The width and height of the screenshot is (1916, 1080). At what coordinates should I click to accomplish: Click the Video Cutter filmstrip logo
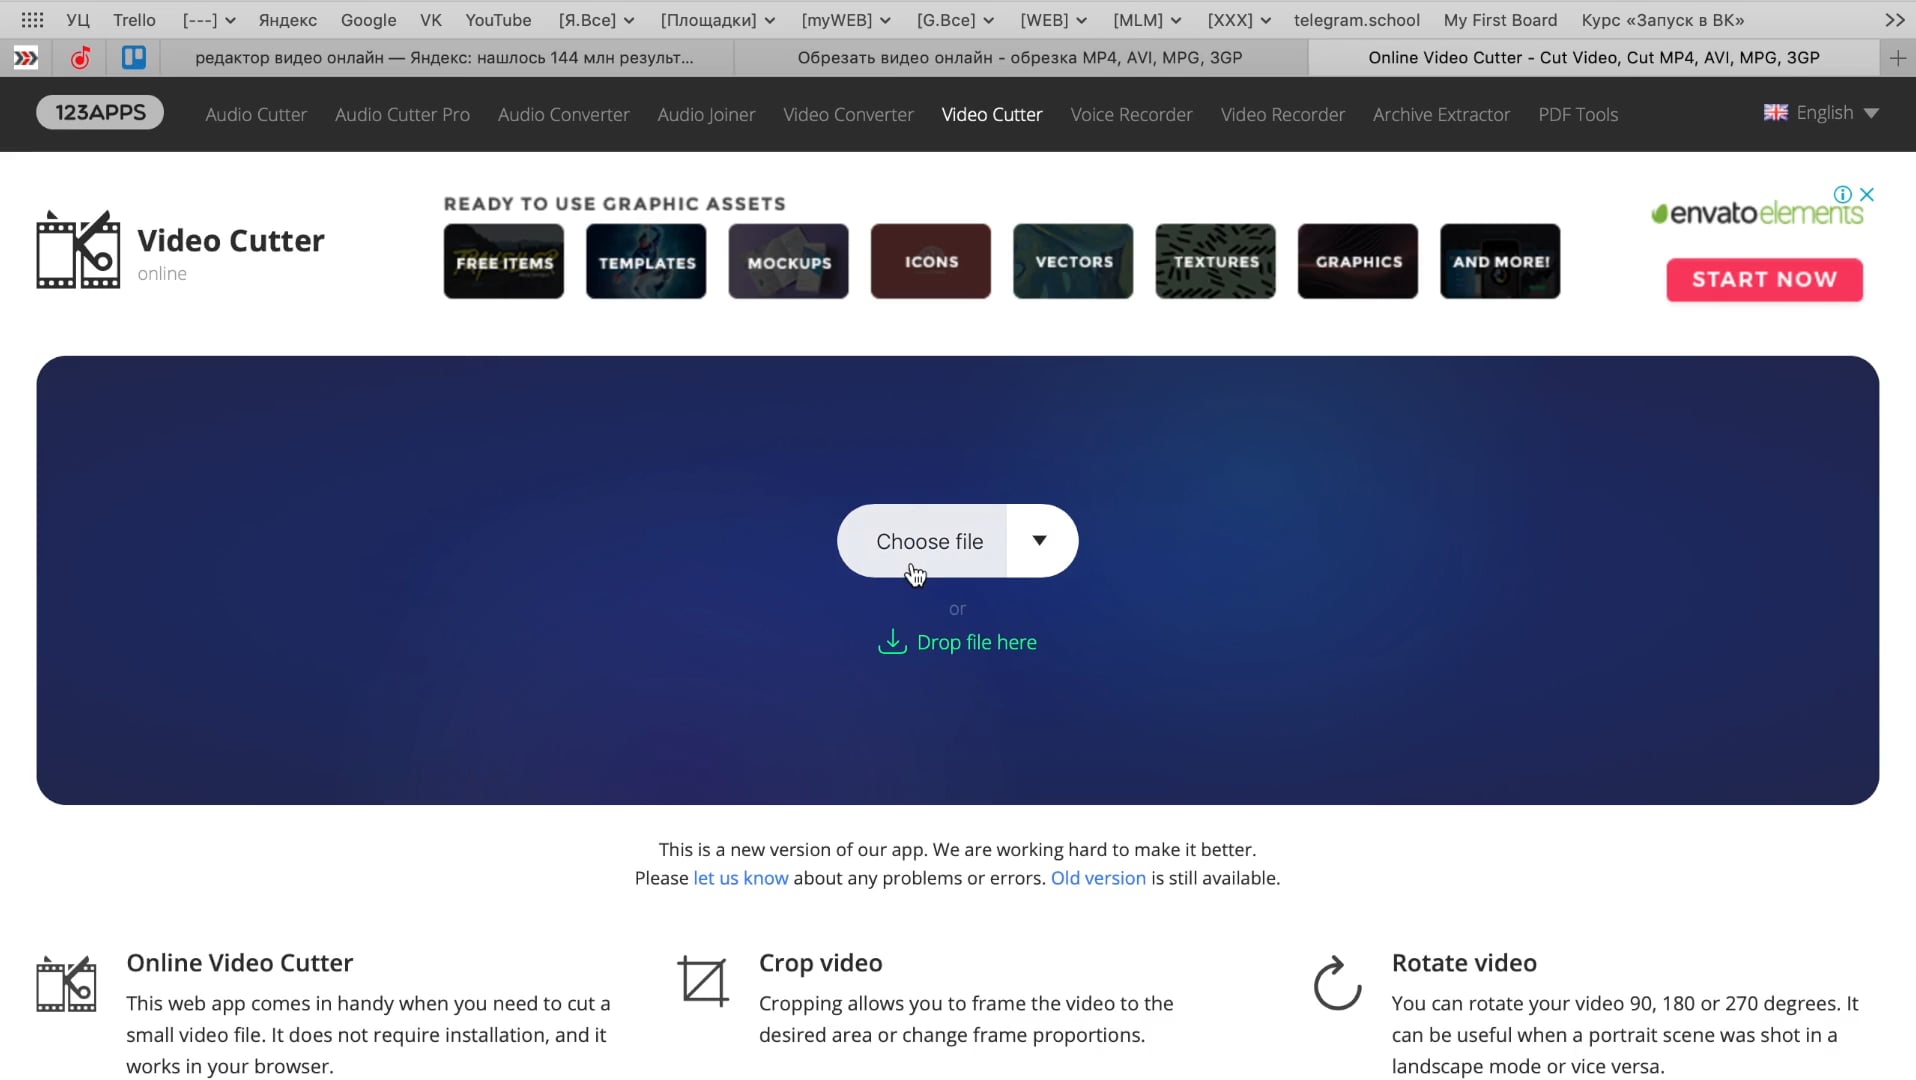coord(78,250)
